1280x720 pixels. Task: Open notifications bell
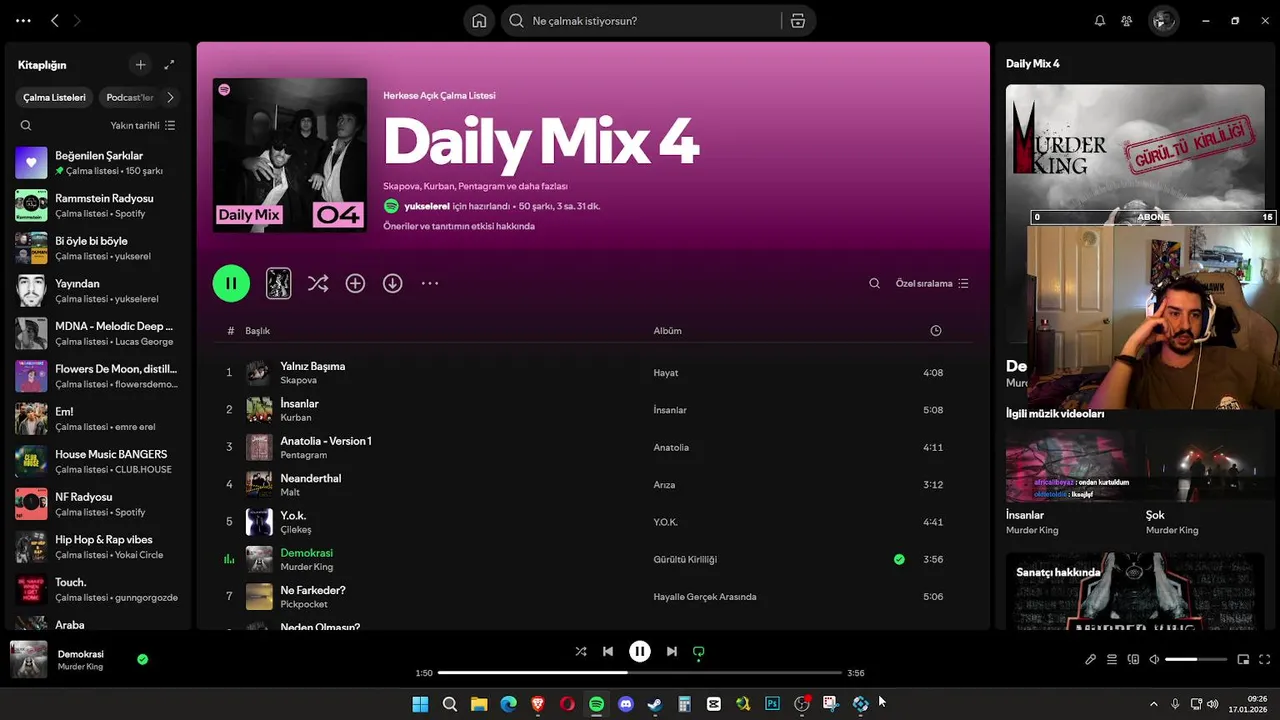point(1100,21)
